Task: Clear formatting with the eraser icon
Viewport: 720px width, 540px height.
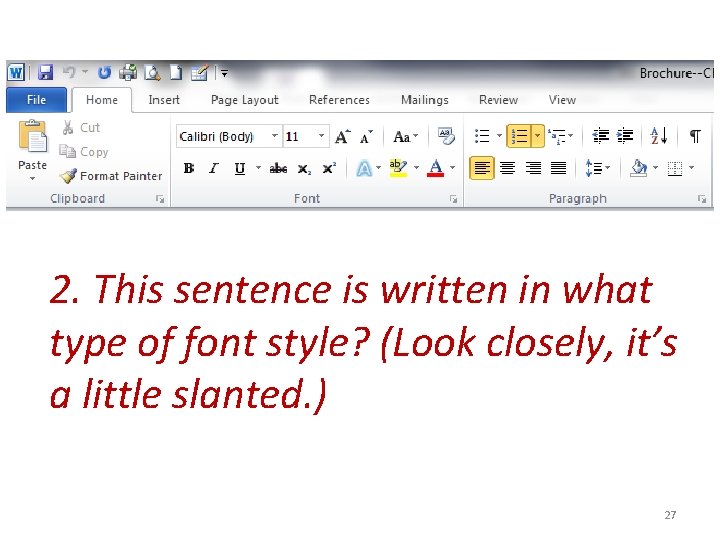Action: tap(446, 136)
